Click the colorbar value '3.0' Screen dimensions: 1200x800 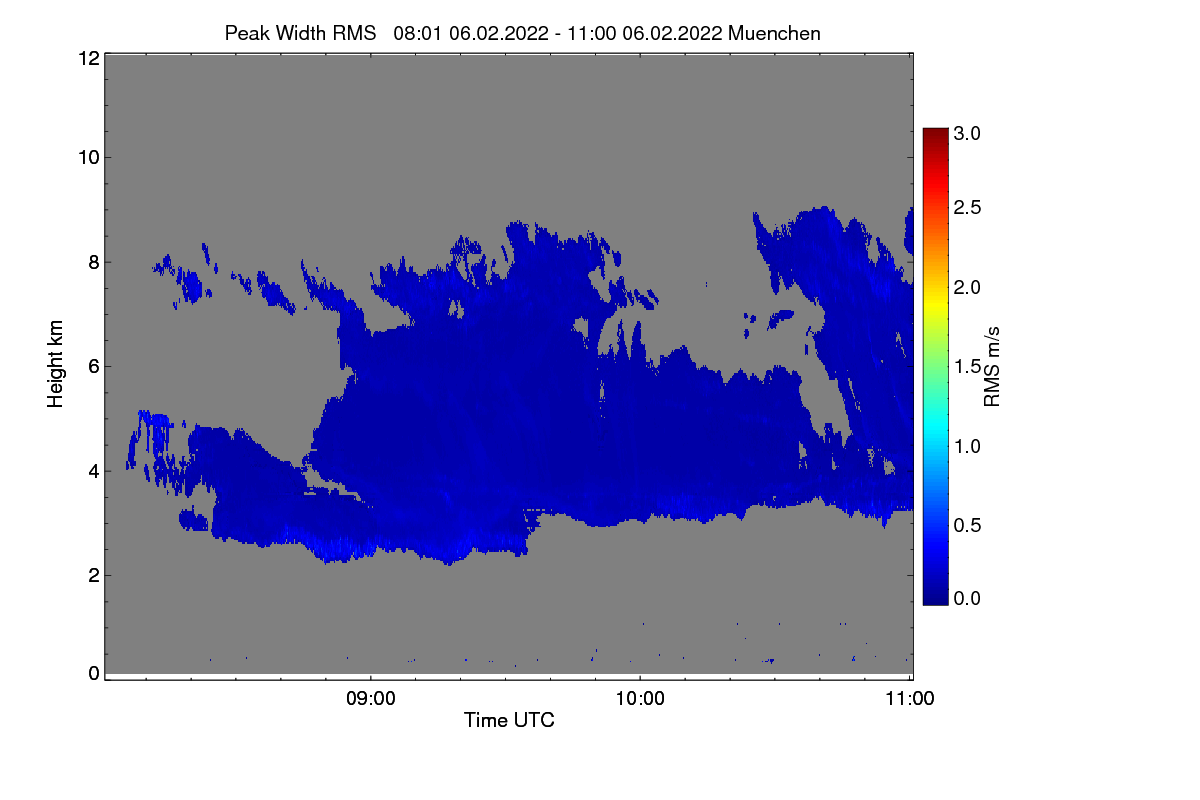[x=967, y=132]
